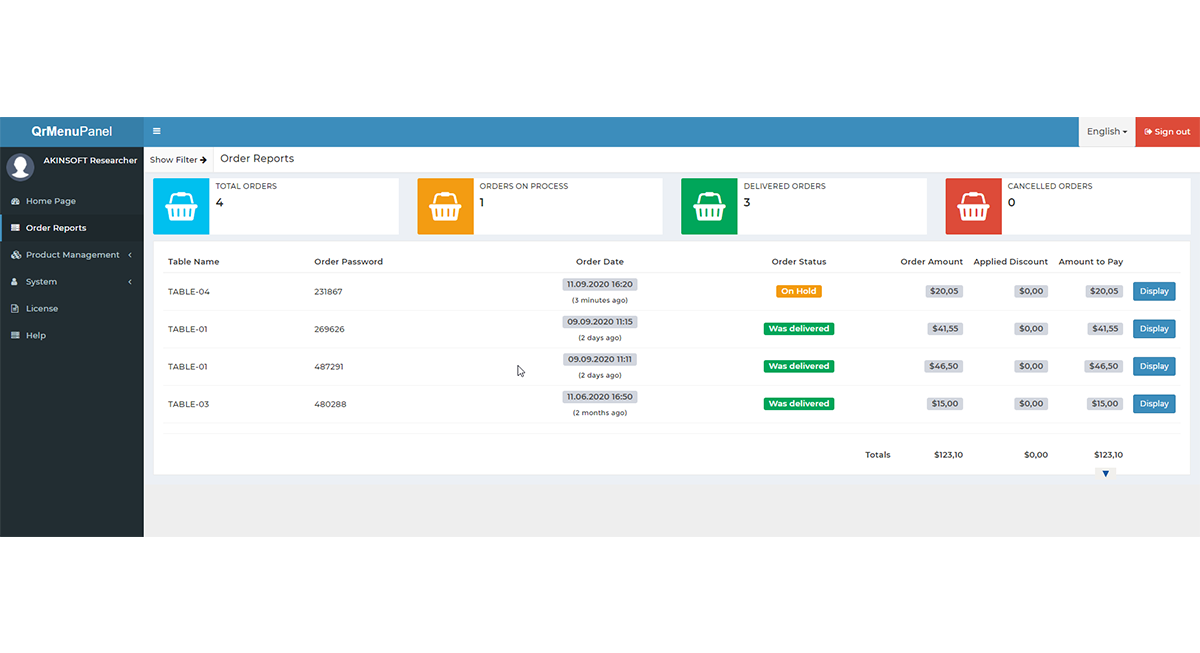Click the date badge 11.09.2020 16:20
Viewport: 1200px width, 653px height.
600,284
